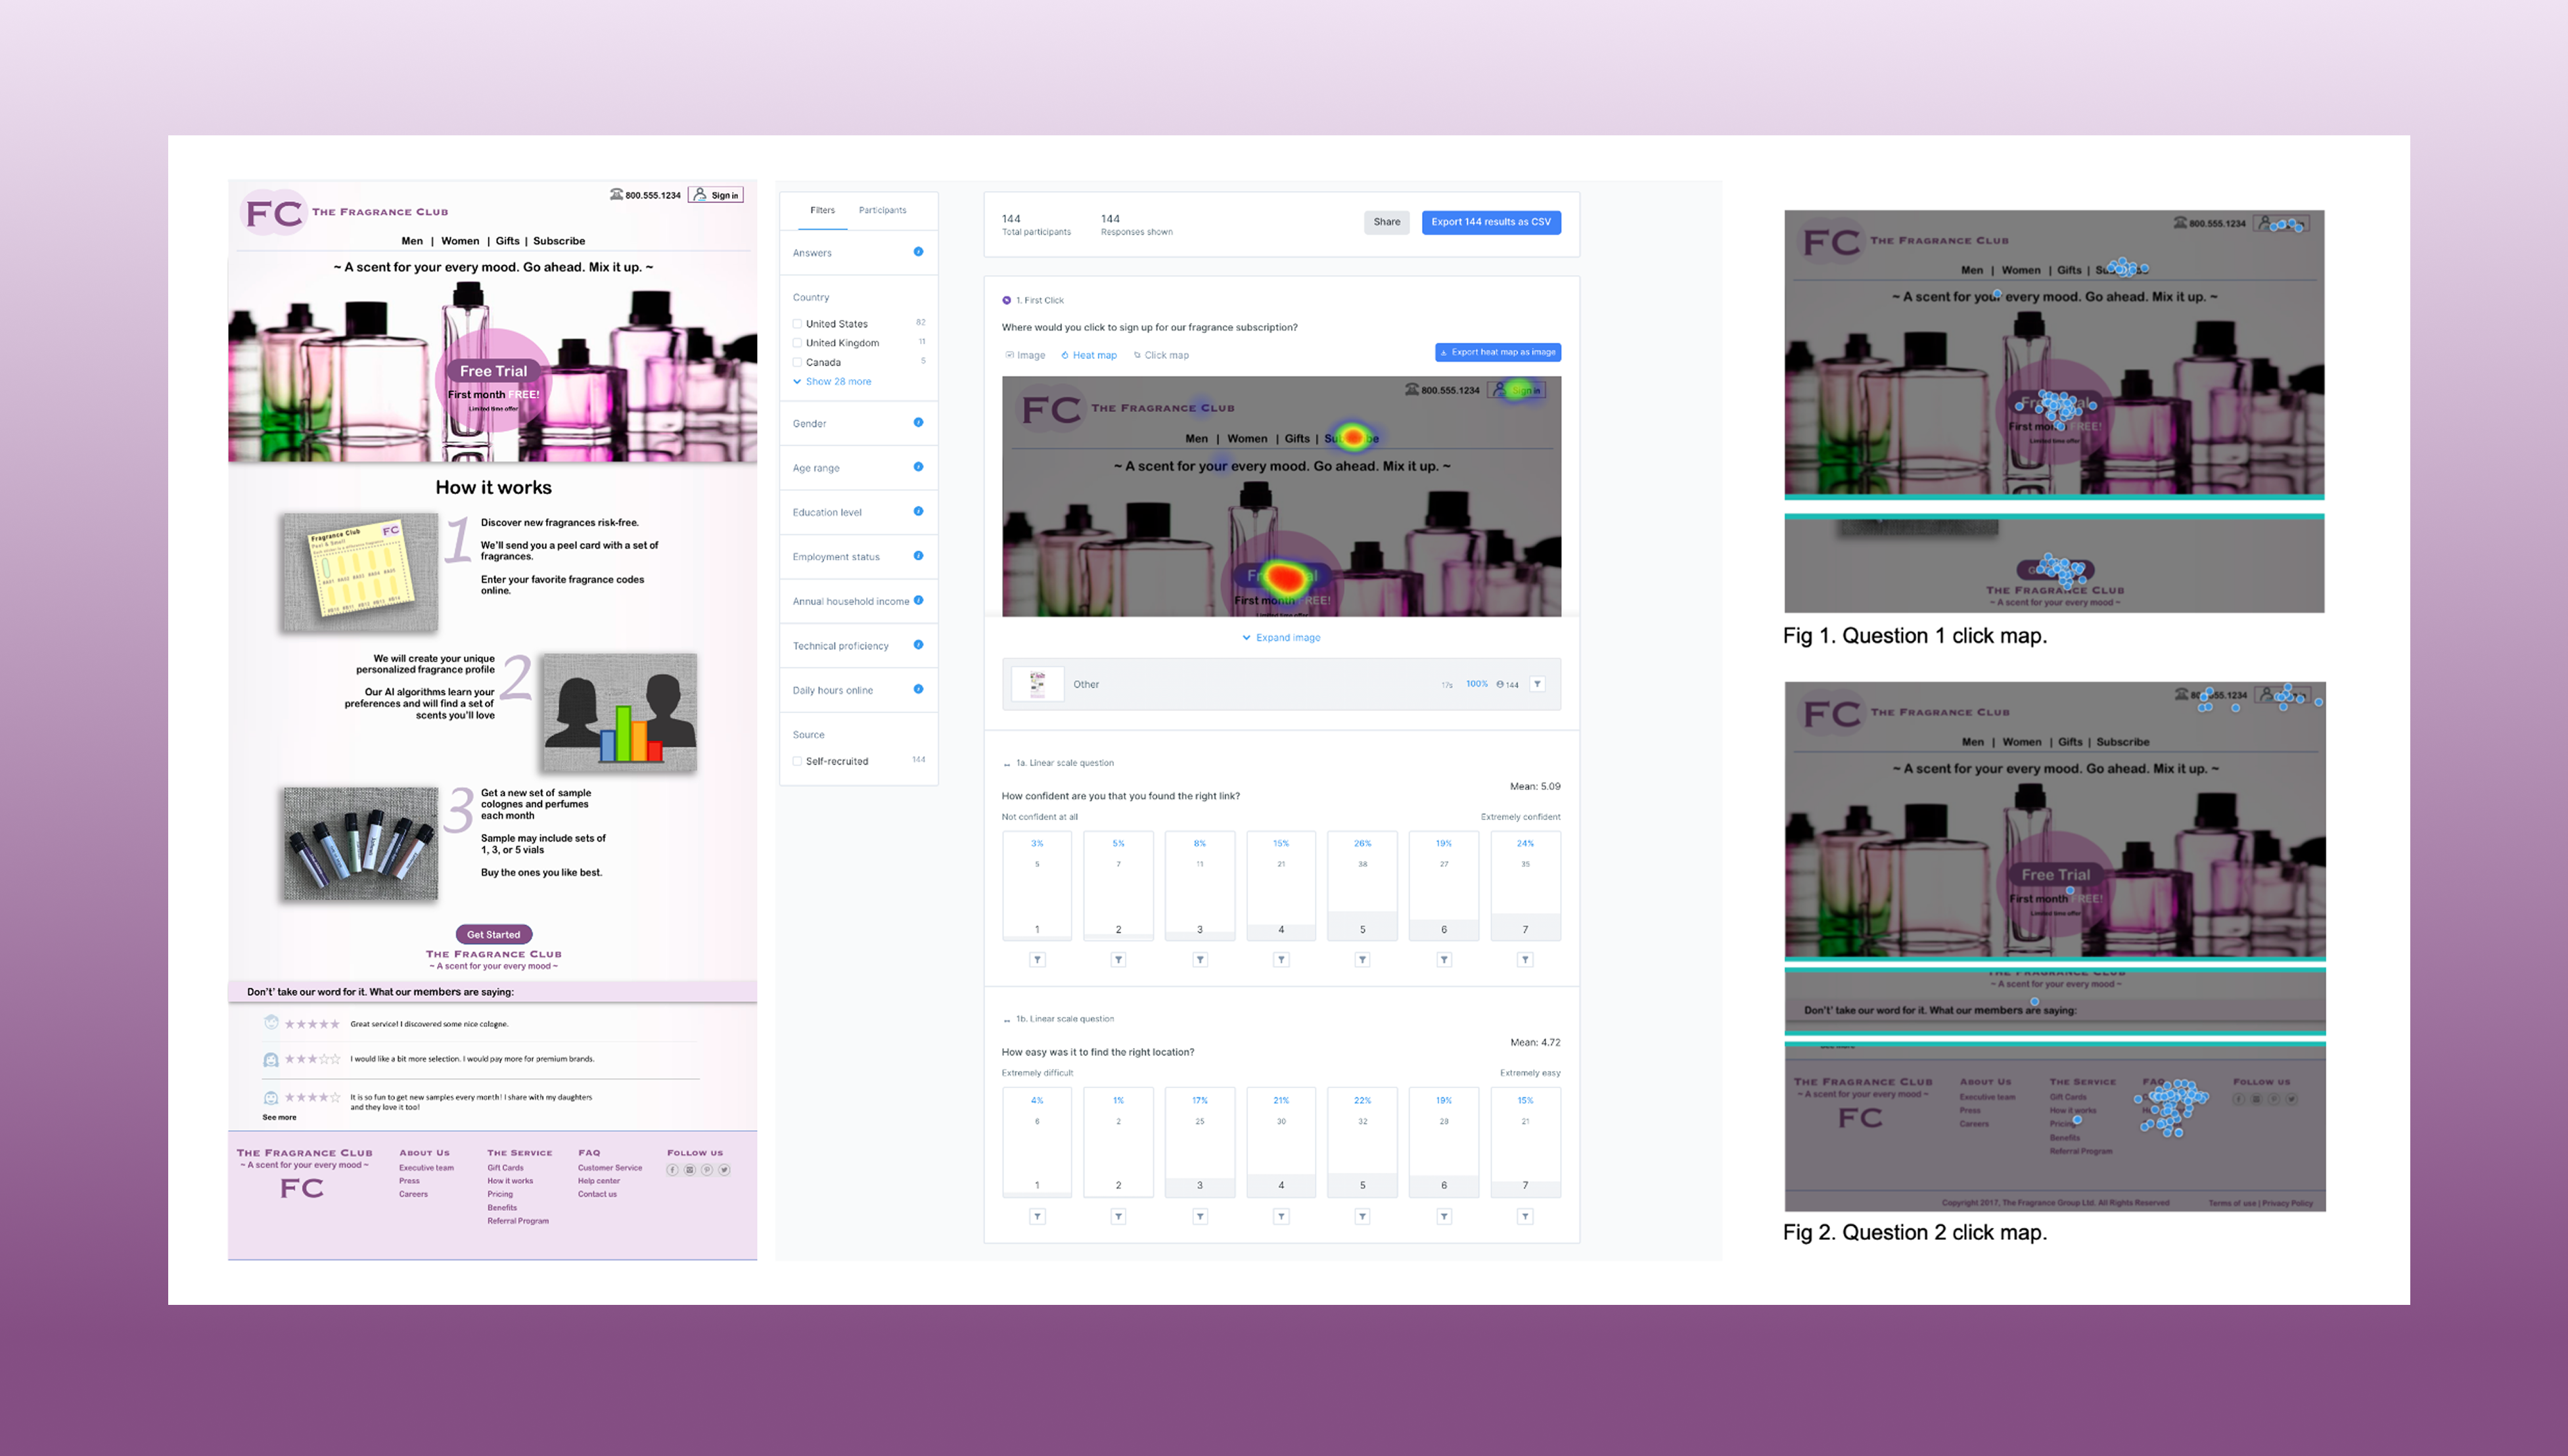The image size is (2568, 1456).
Task: Expand the Education level filter section
Action: tap(827, 512)
